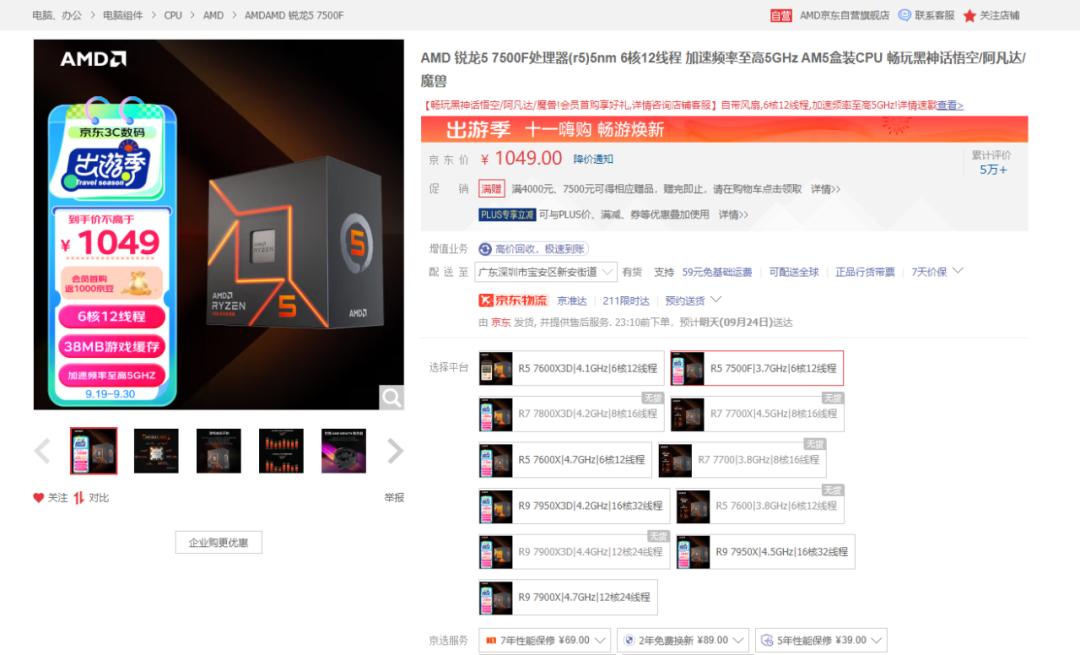Click 正品行货带票 link
The image size is (1080, 655).
point(865,272)
